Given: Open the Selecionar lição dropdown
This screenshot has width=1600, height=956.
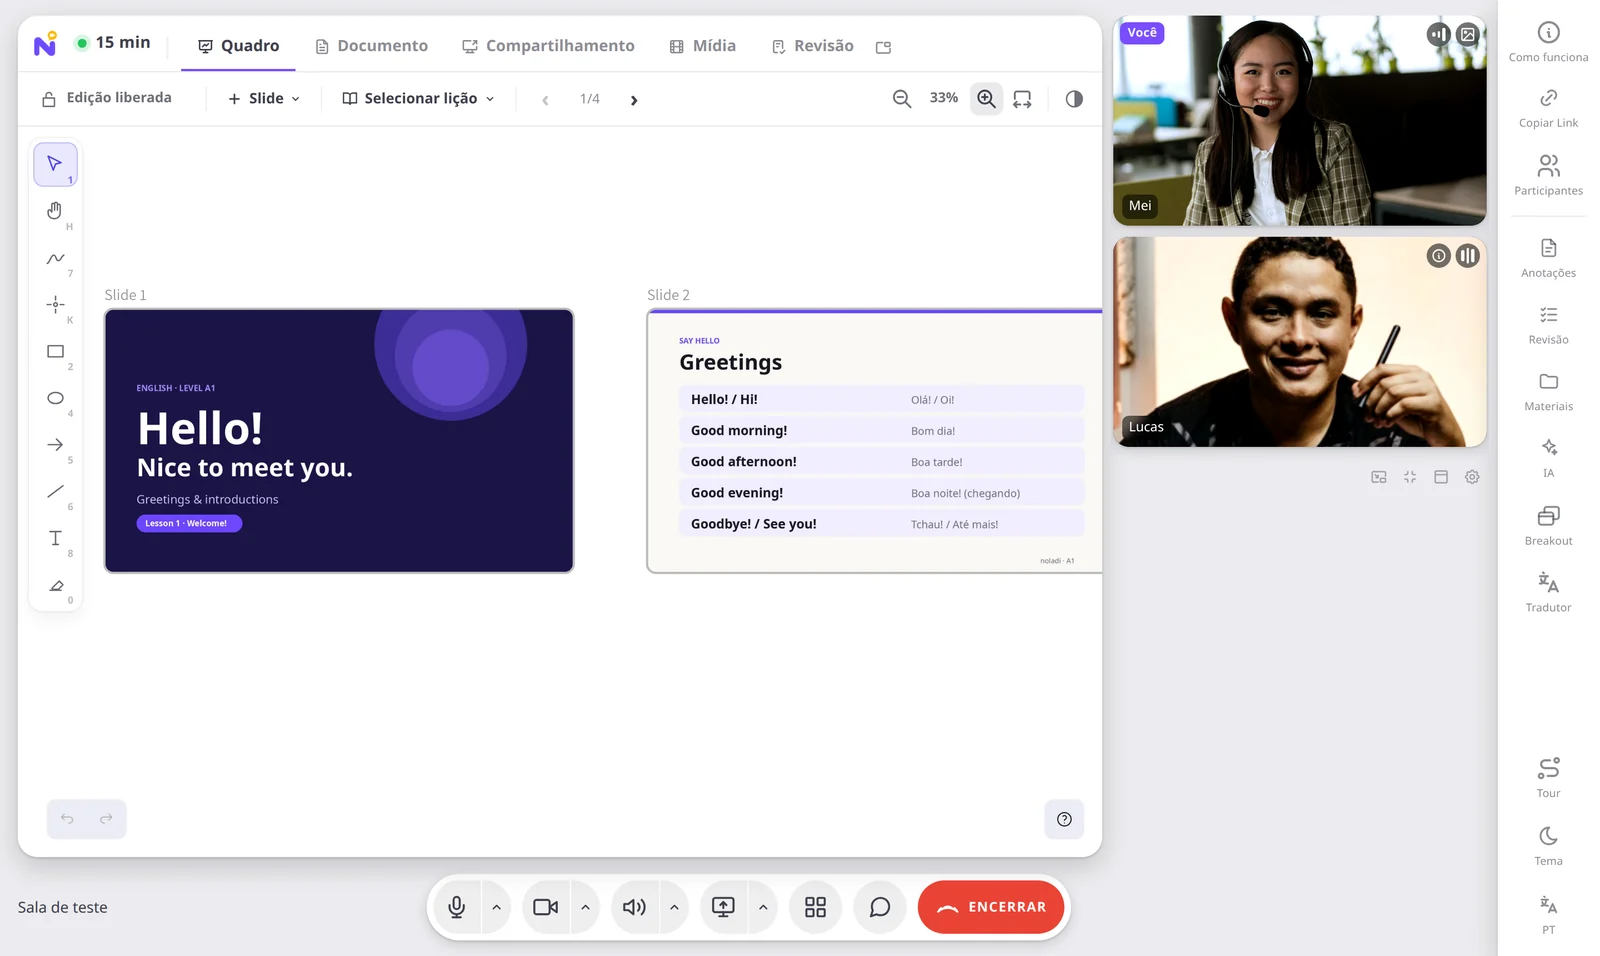Looking at the screenshot, I should (418, 98).
